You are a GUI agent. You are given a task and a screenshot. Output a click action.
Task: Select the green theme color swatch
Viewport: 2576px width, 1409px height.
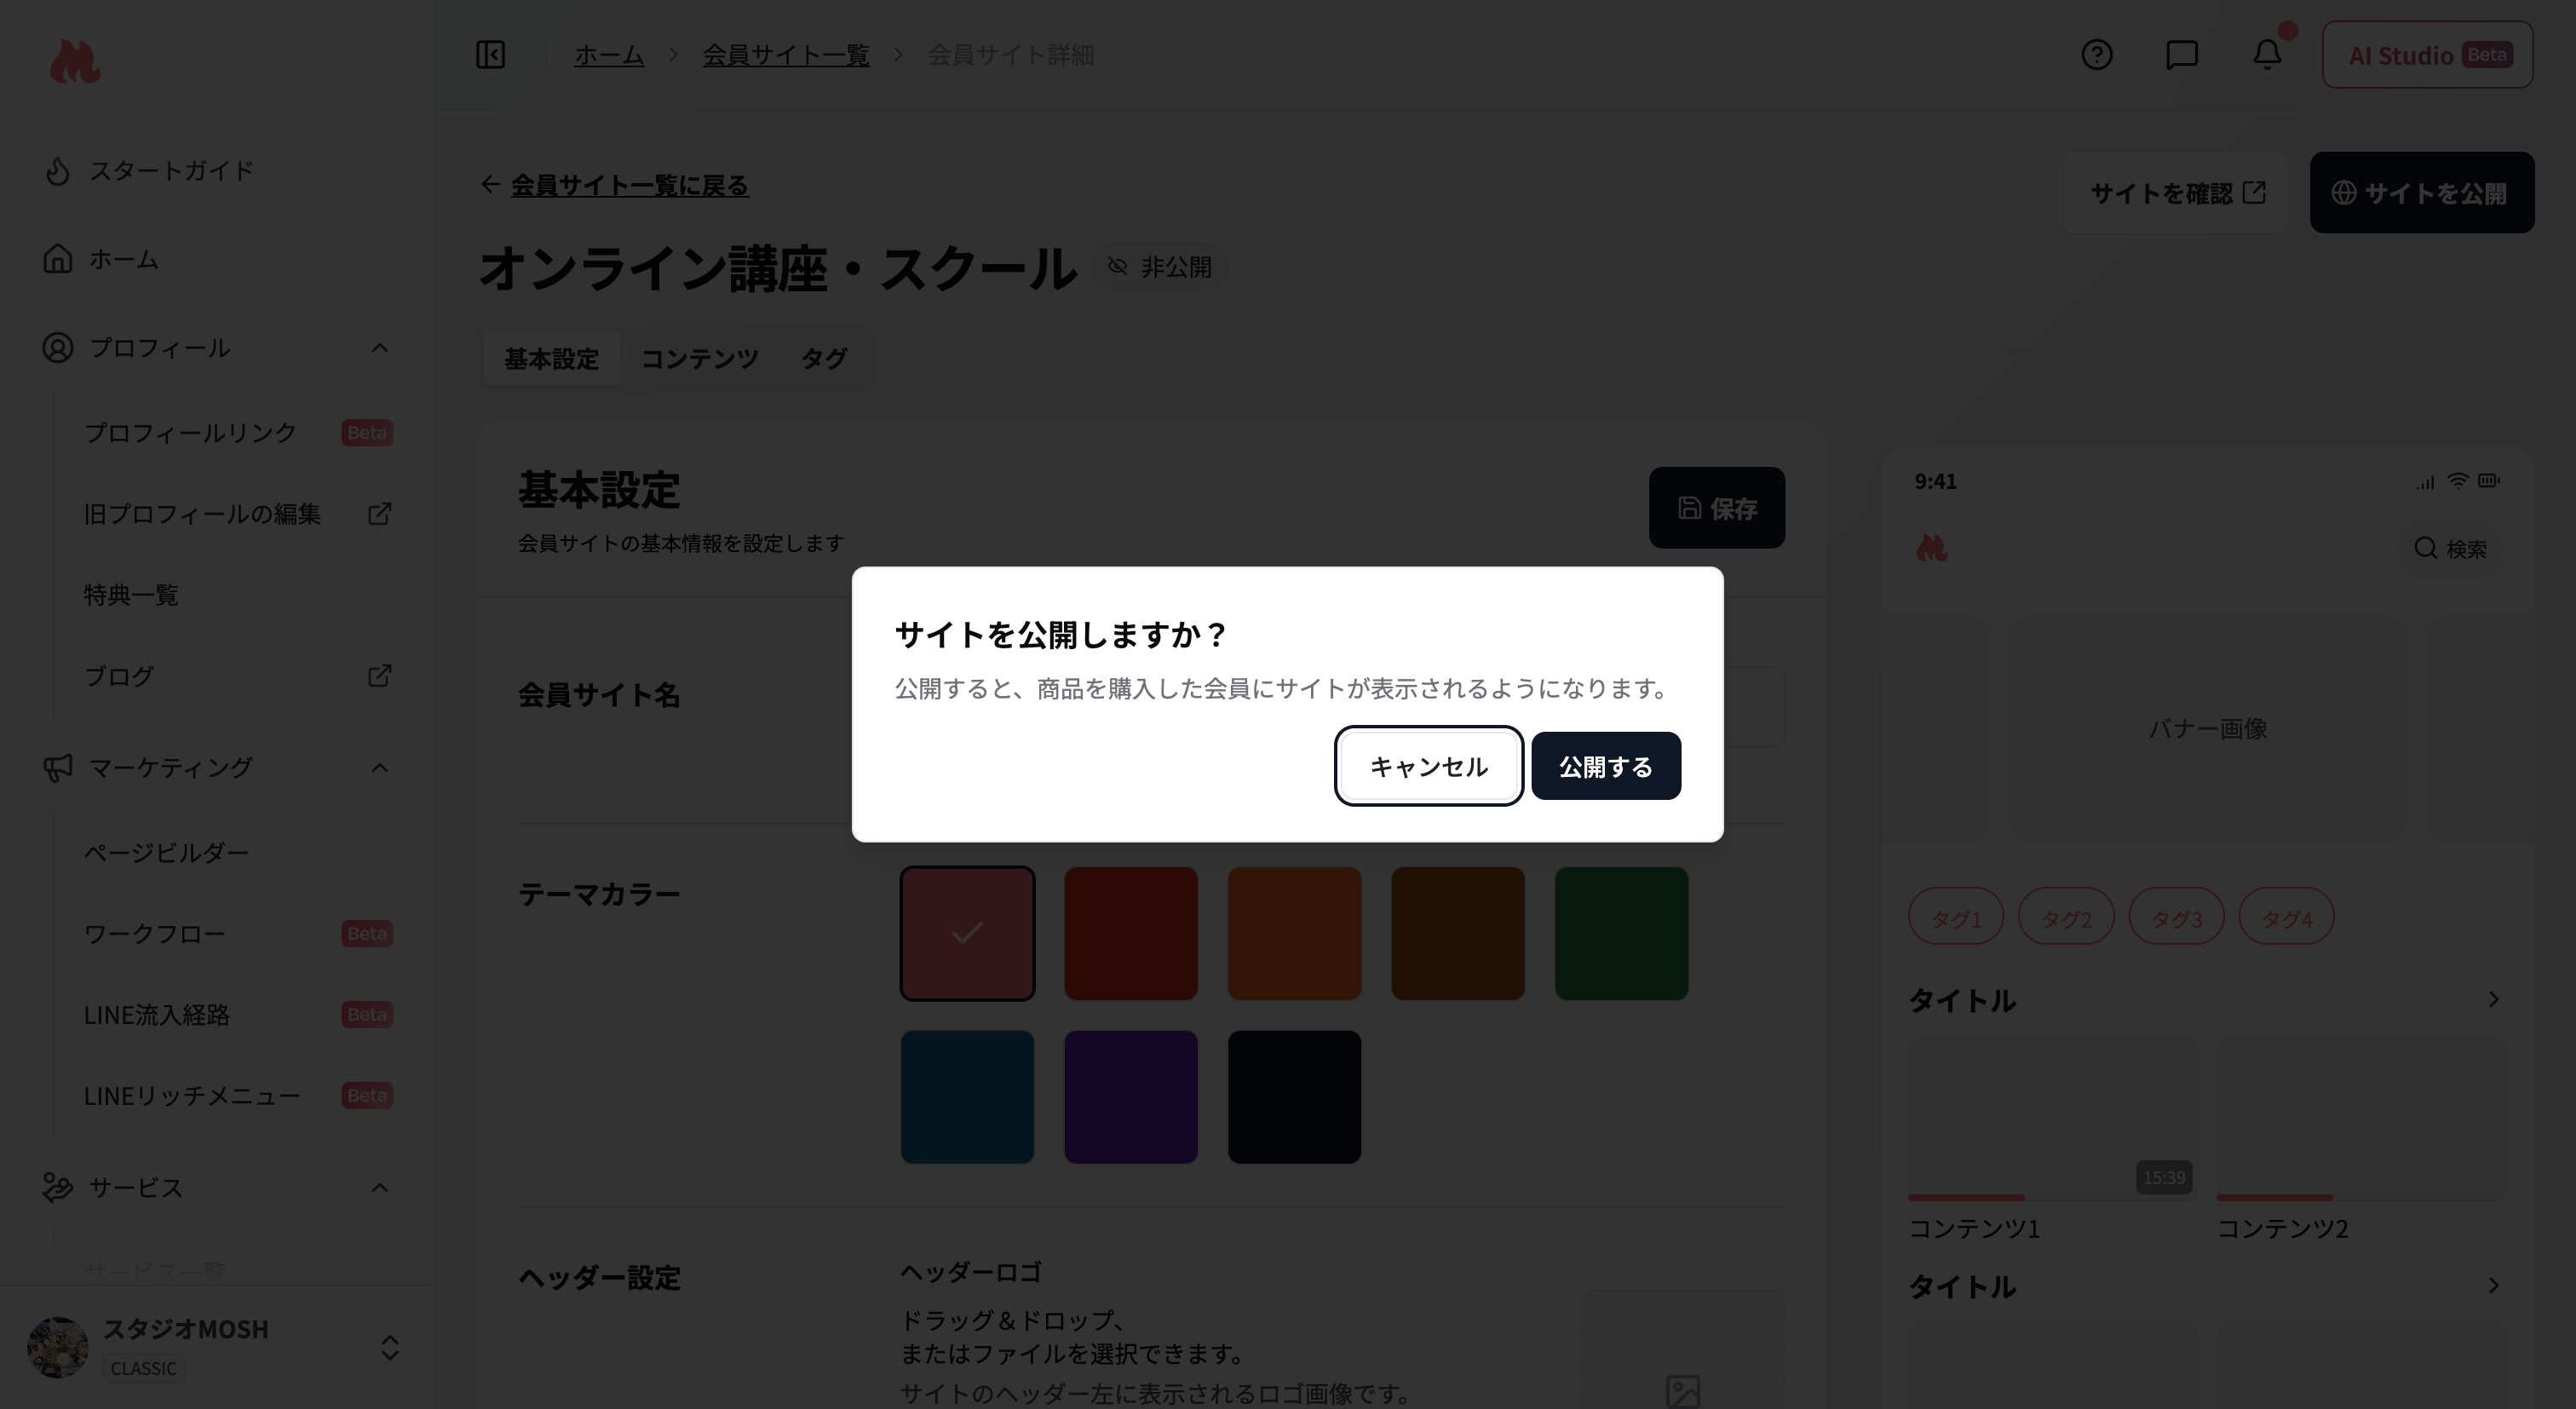click(x=1621, y=933)
